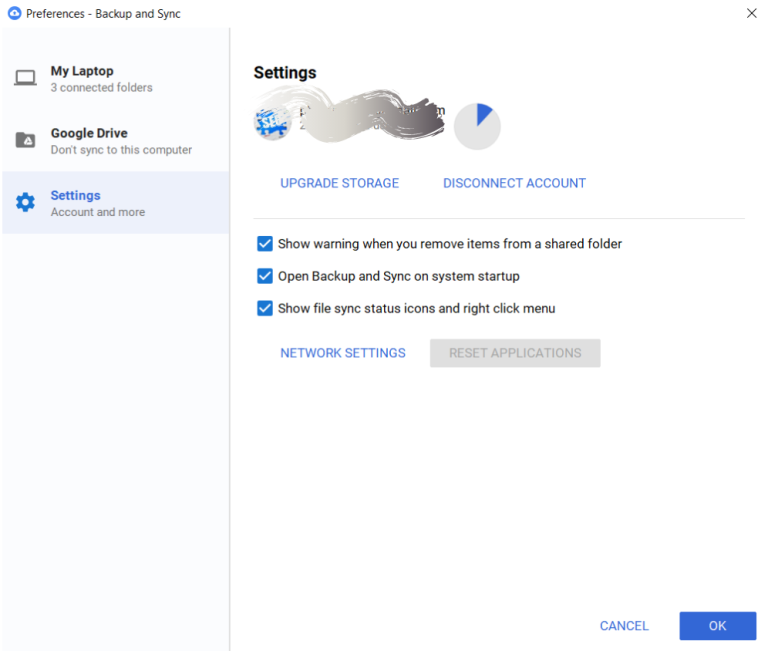The height and width of the screenshot is (651, 768).
Task: Open the Upgrade Storage link
Action: [x=339, y=183]
